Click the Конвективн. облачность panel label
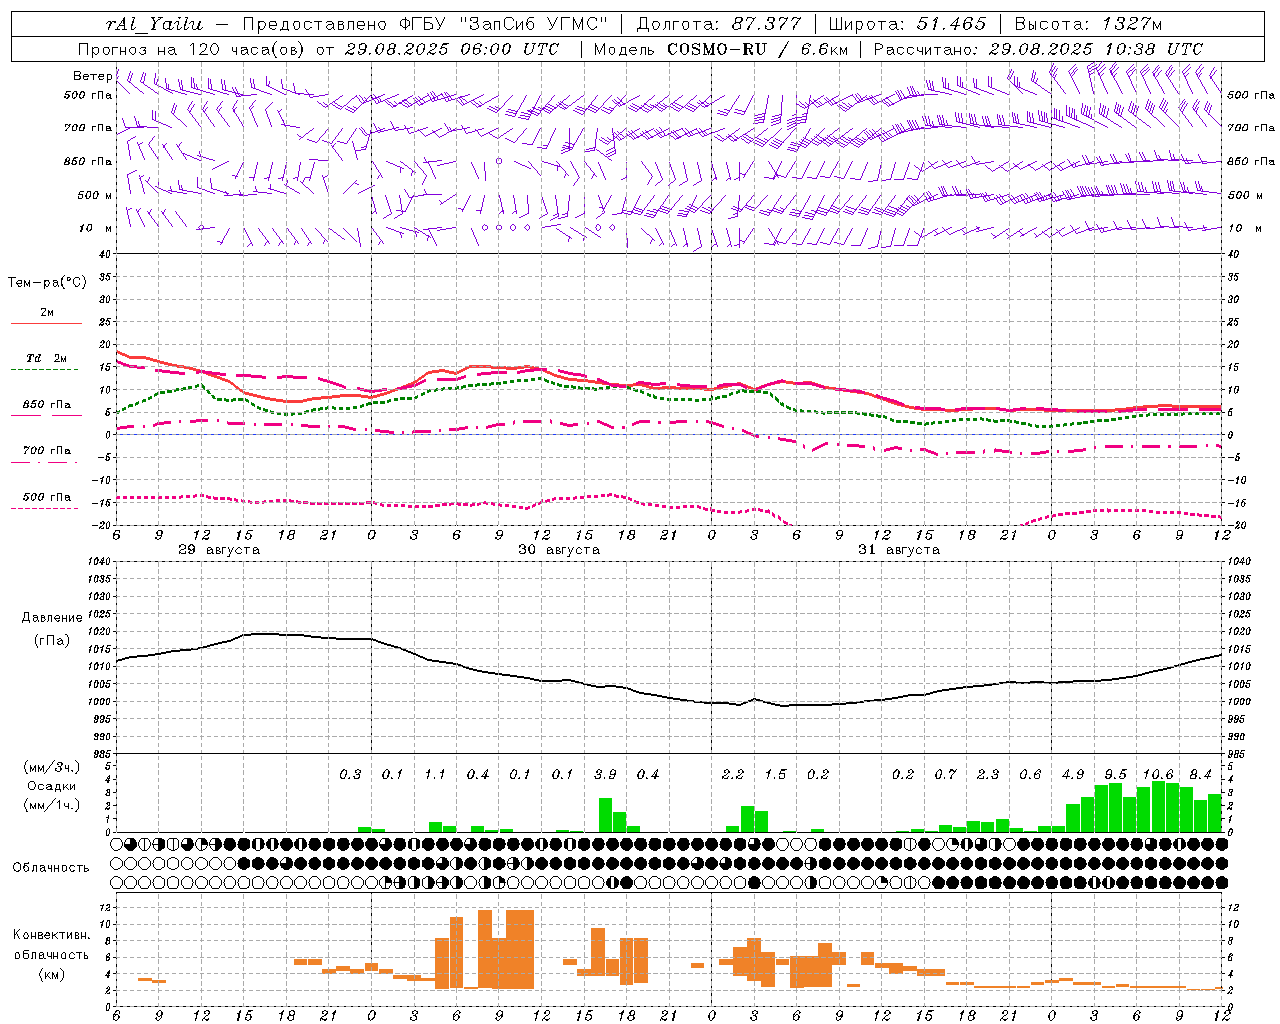The height and width of the screenshot is (1024, 1280). pyautogui.click(x=51, y=944)
